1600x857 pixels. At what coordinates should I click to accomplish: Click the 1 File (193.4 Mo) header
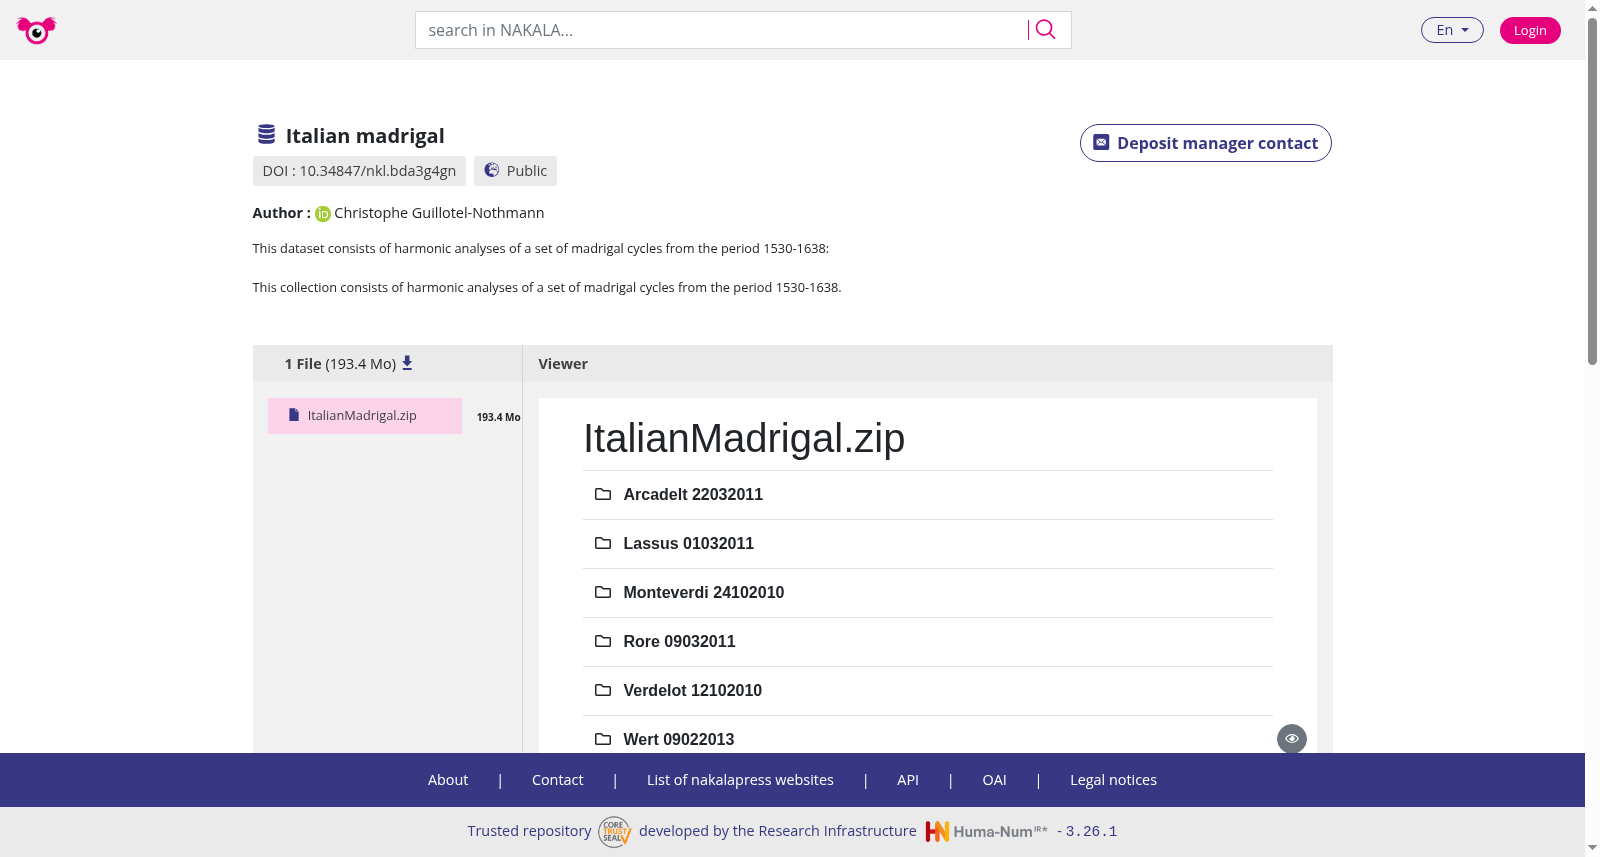coord(340,364)
